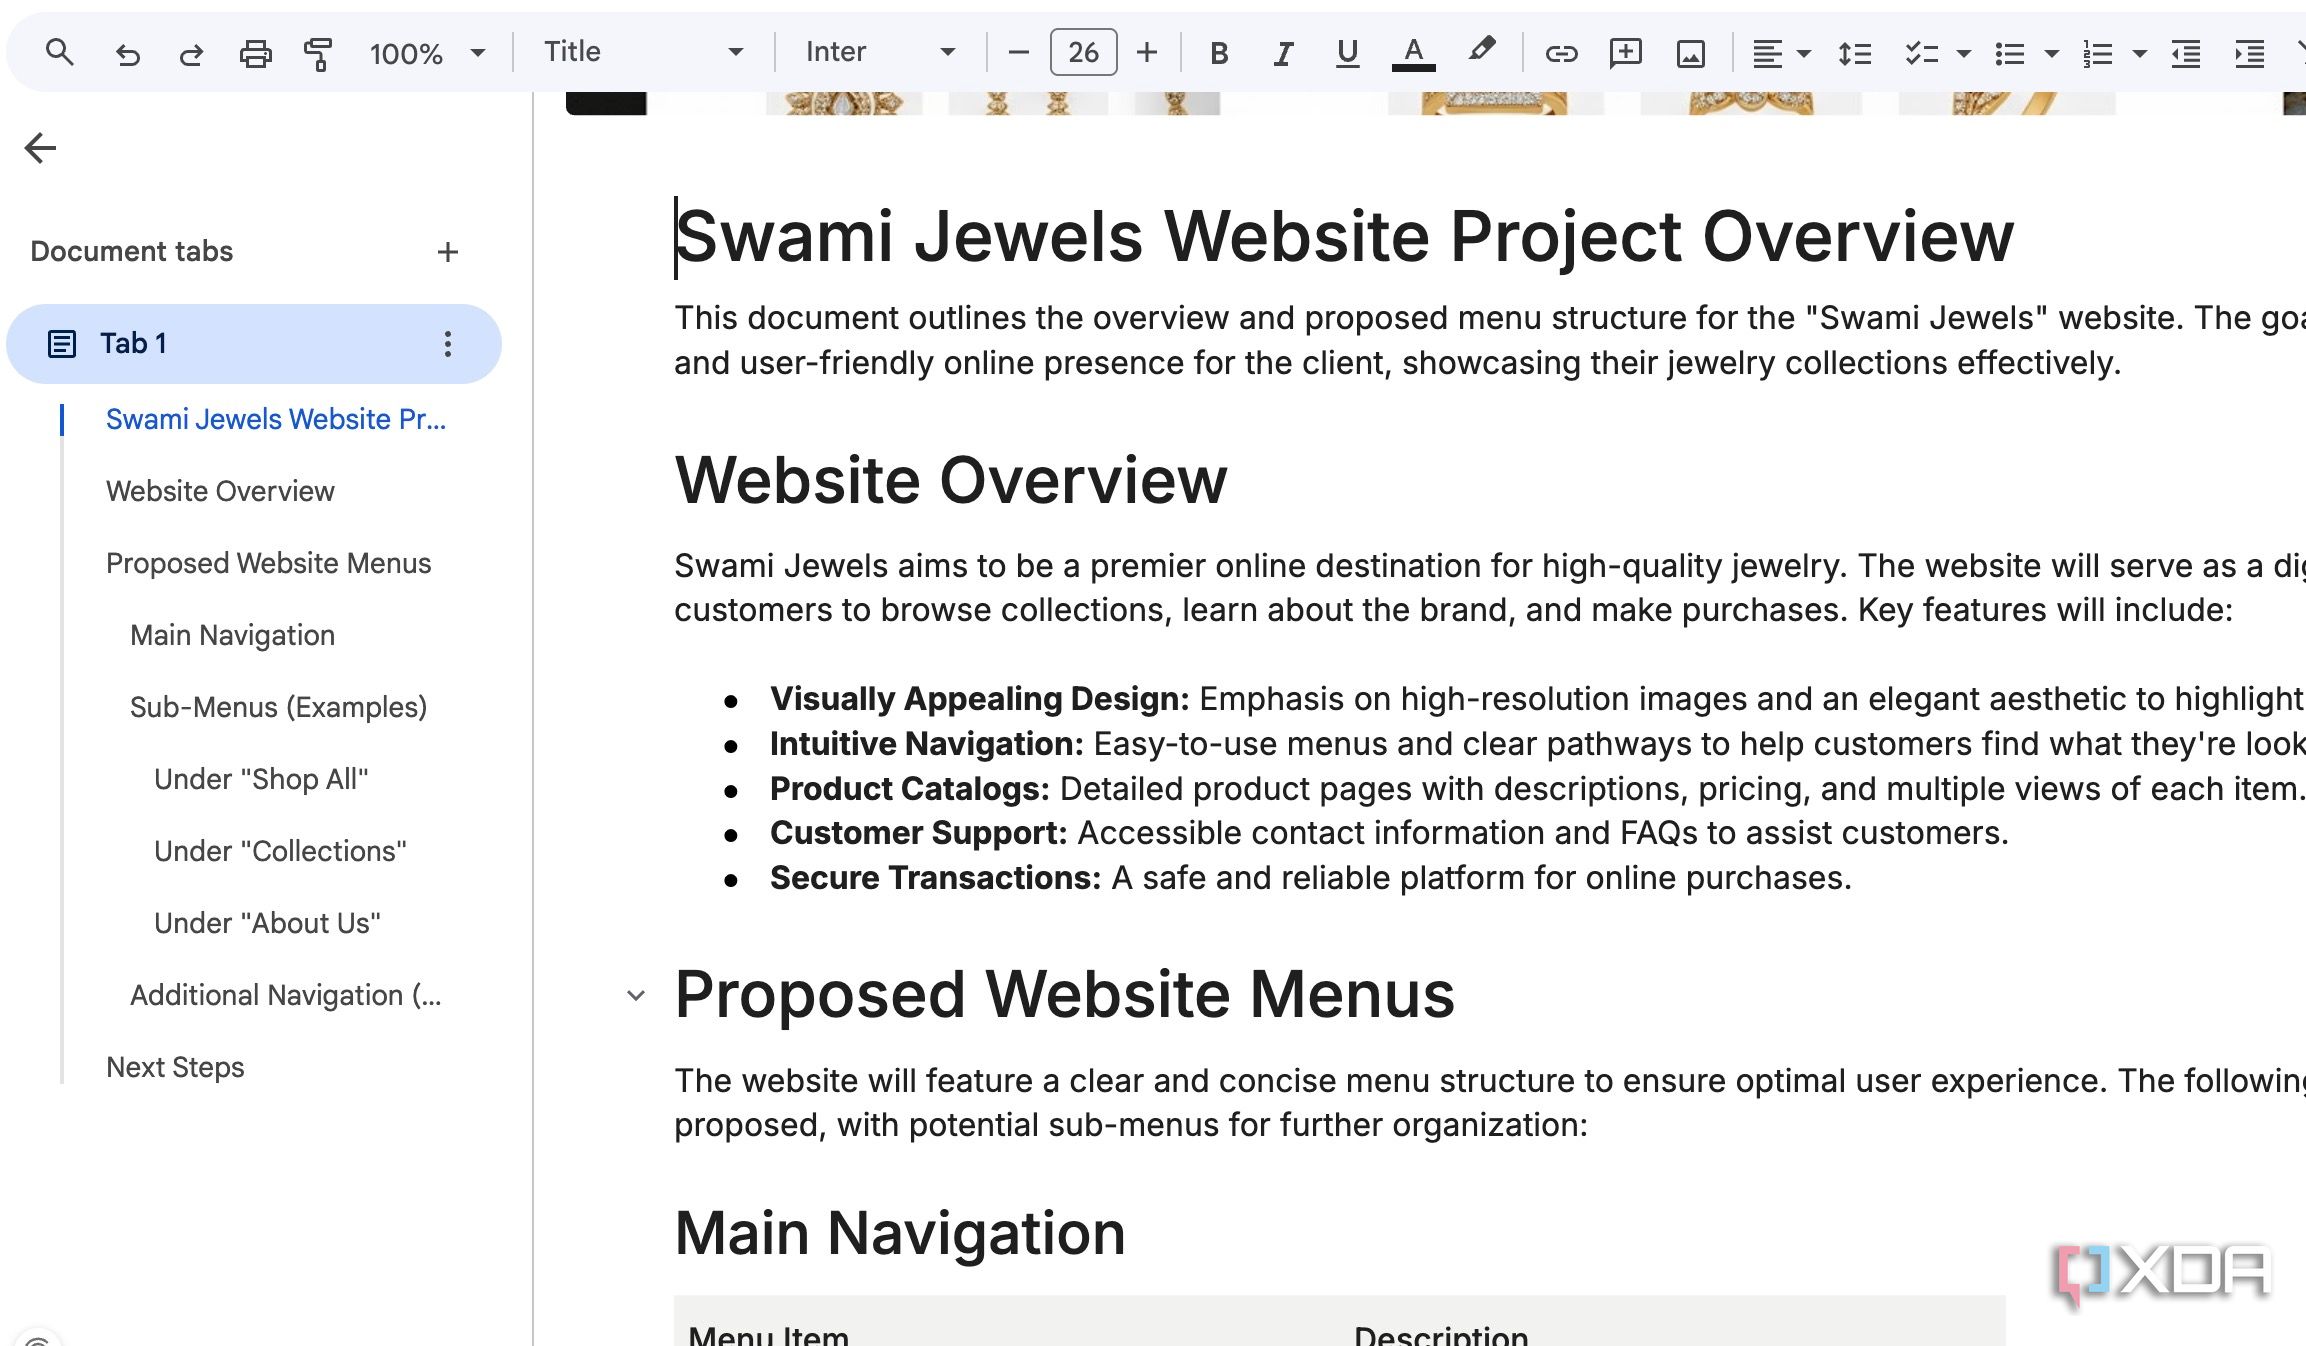The width and height of the screenshot is (2306, 1346).
Task: Open the Inter font dropdown
Action: 880,52
